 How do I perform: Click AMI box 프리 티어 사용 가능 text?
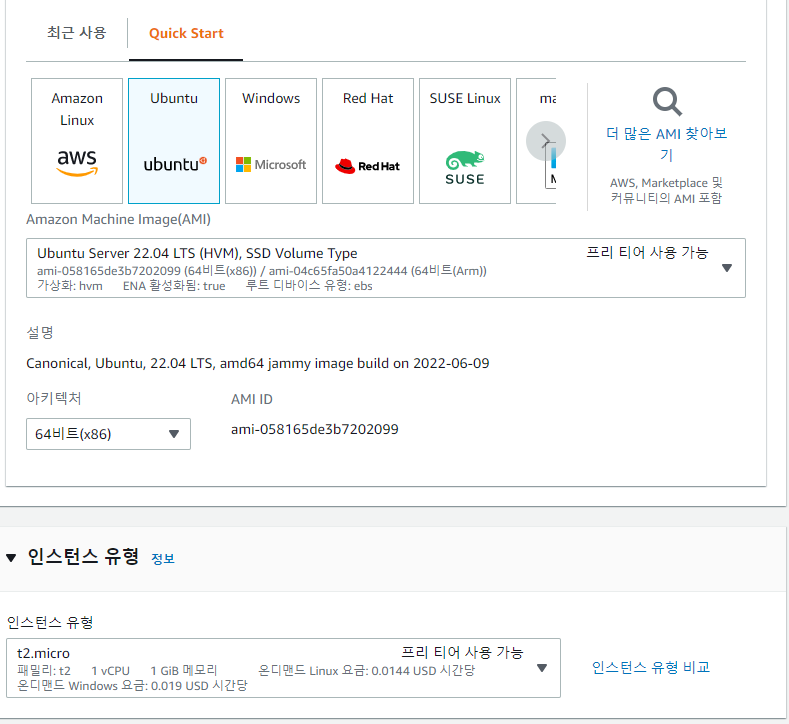tap(647, 252)
